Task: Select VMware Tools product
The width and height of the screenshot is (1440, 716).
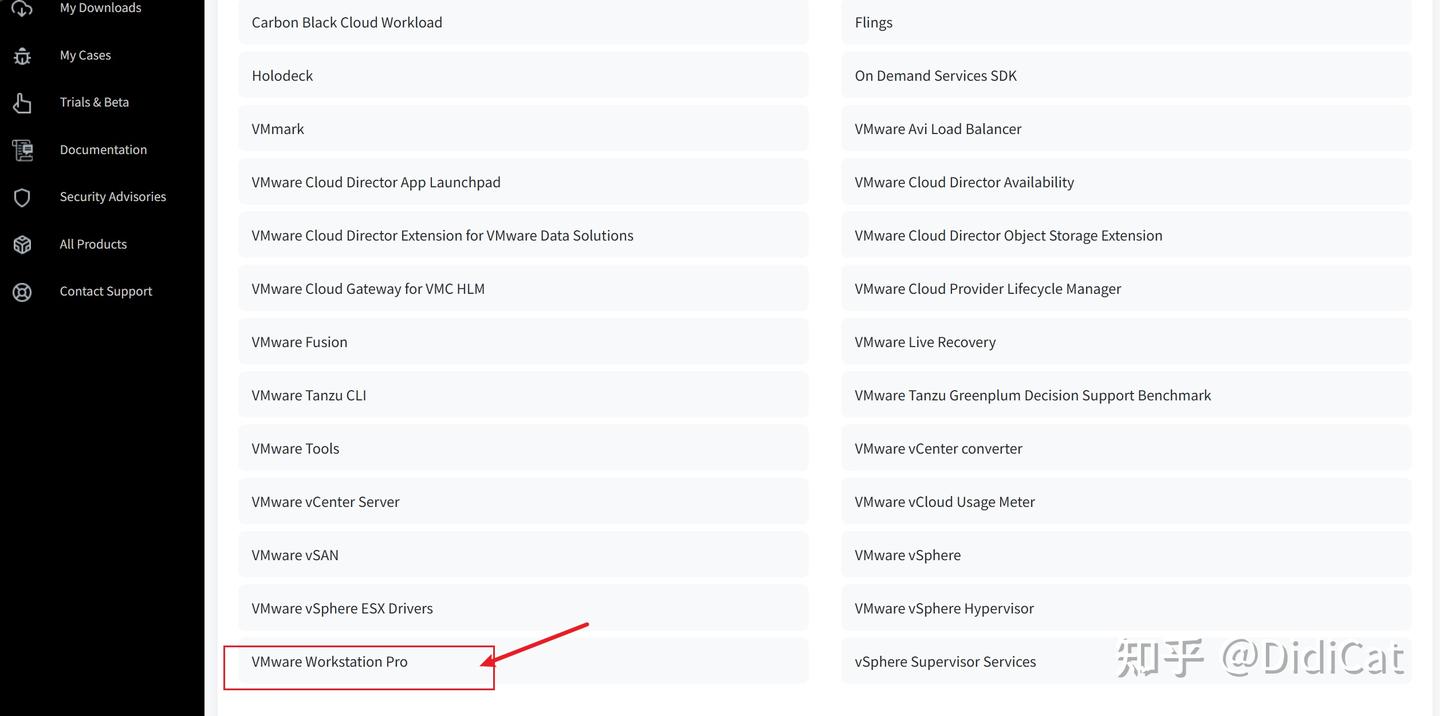Action: (x=523, y=448)
